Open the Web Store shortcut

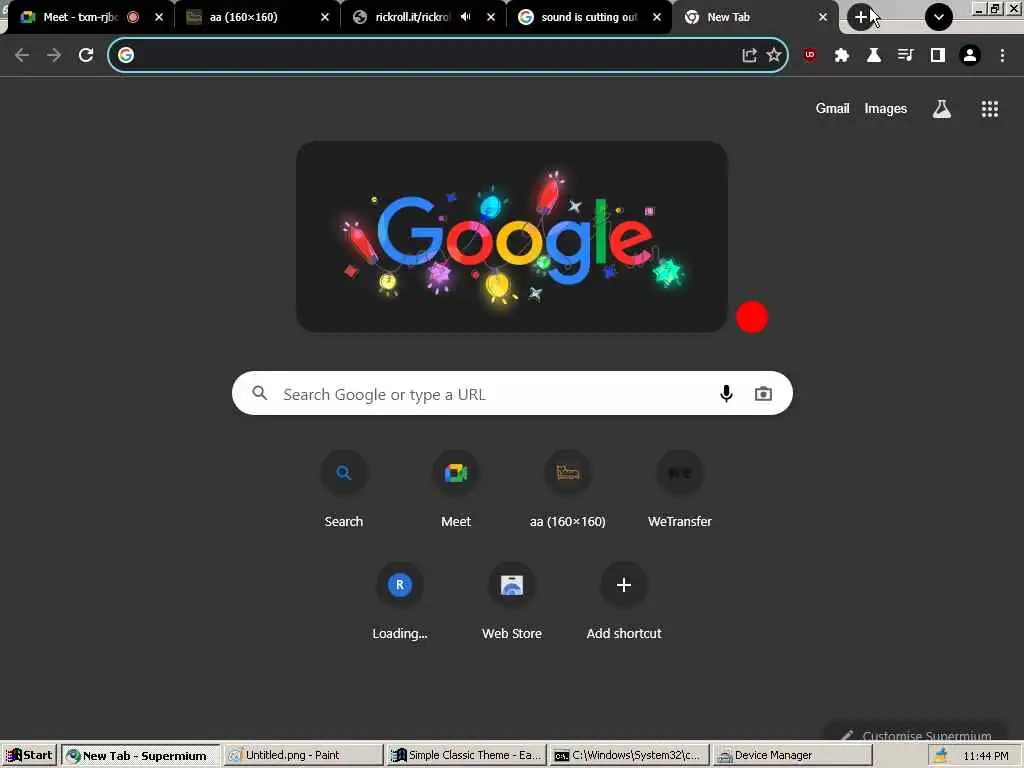(512, 601)
